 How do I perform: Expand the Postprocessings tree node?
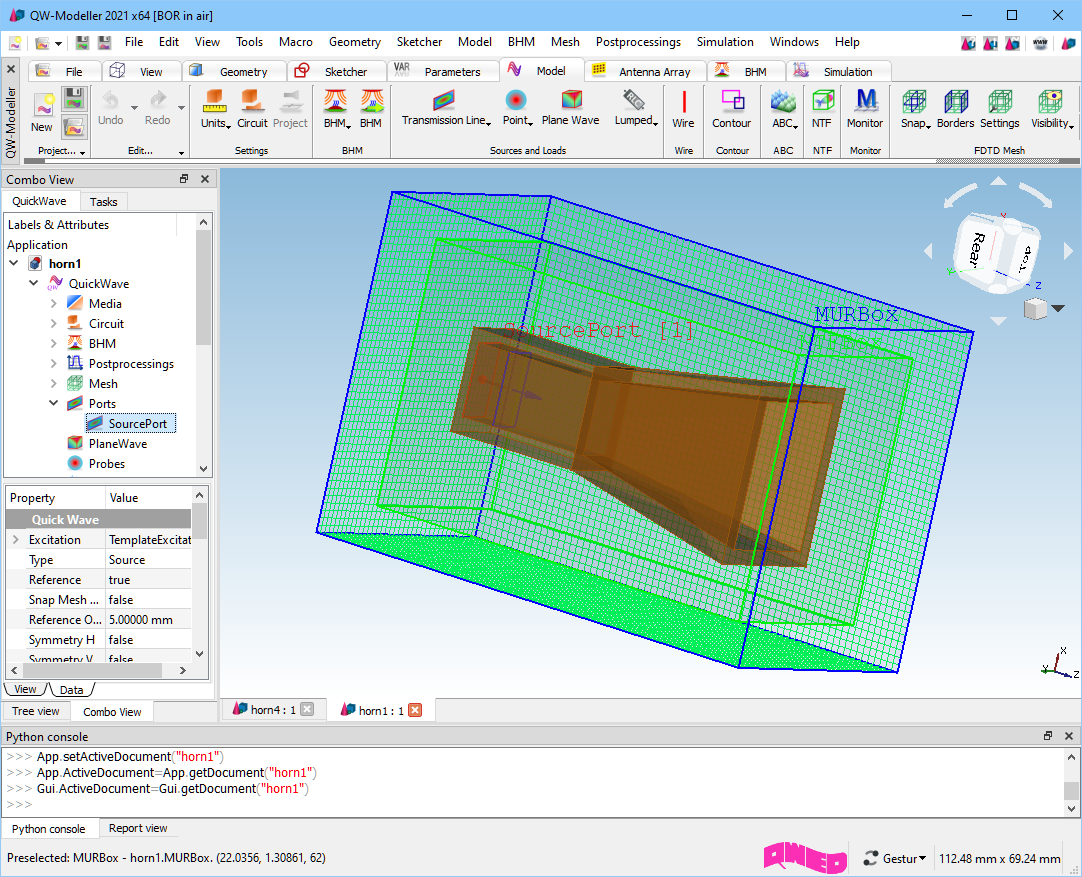point(54,364)
